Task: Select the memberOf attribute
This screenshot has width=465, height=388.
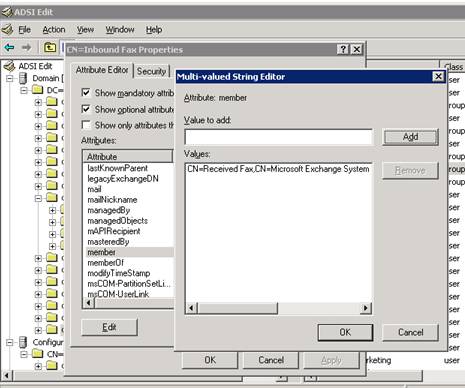Action: (x=105, y=263)
